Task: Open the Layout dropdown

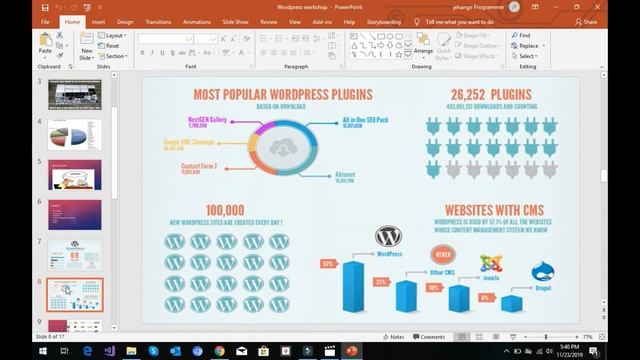Action: pyautogui.click(x=113, y=36)
